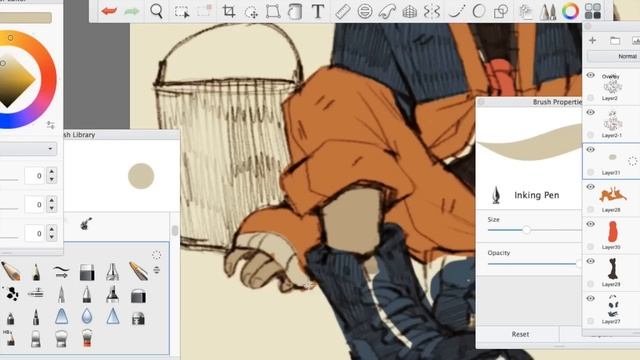Screen dimensions: 640x360
Task: Open Layer31 marking menu circle
Action: coord(633,161)
